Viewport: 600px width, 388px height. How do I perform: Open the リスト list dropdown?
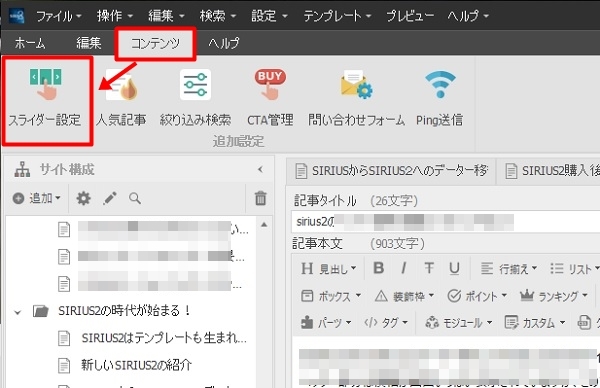pos(574,269)
